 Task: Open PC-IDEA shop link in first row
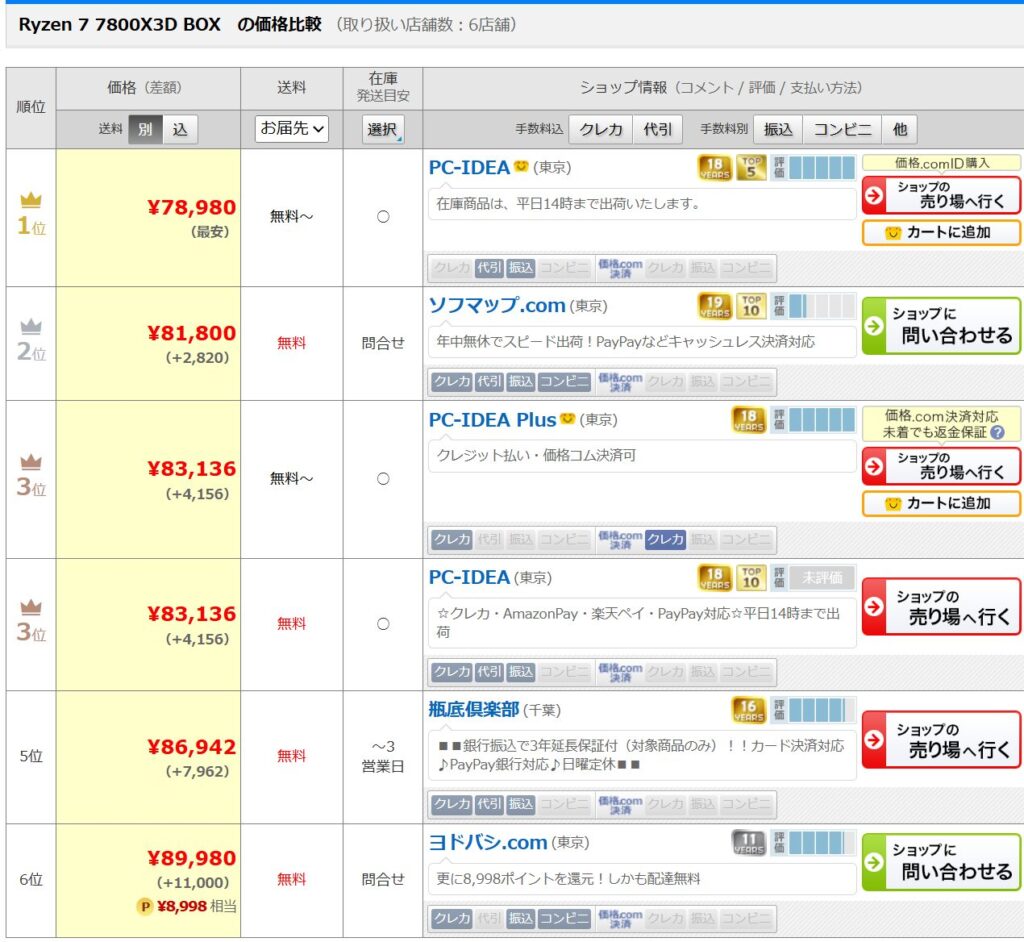469,168
